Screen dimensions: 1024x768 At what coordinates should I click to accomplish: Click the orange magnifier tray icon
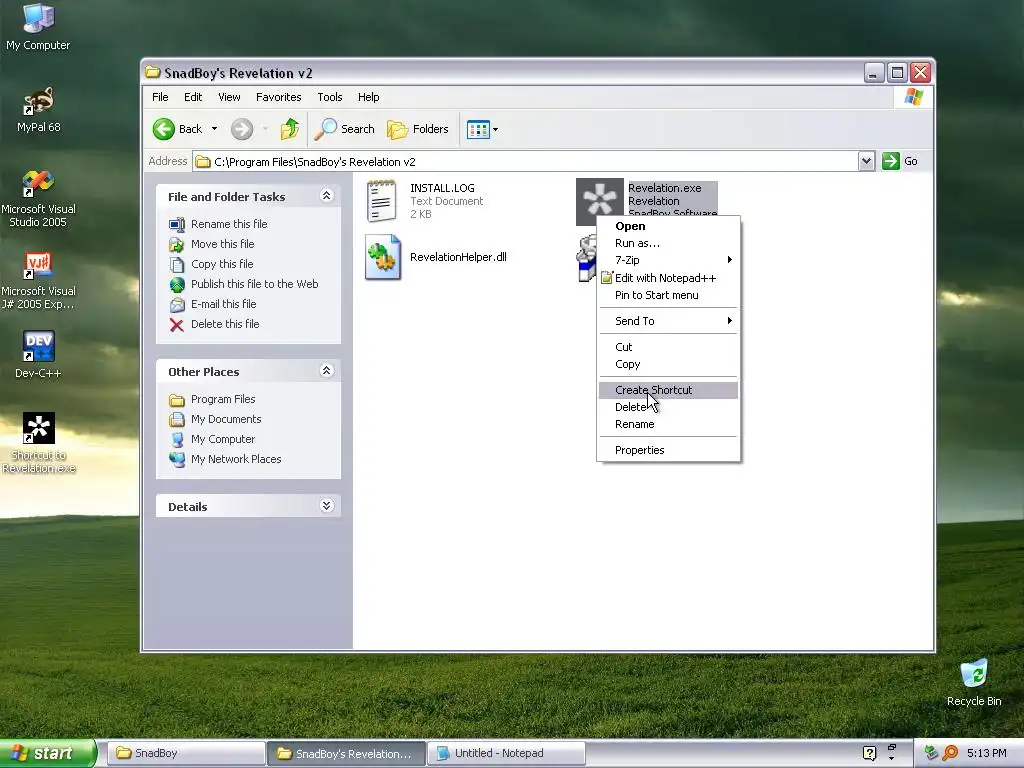coord(950,753)
